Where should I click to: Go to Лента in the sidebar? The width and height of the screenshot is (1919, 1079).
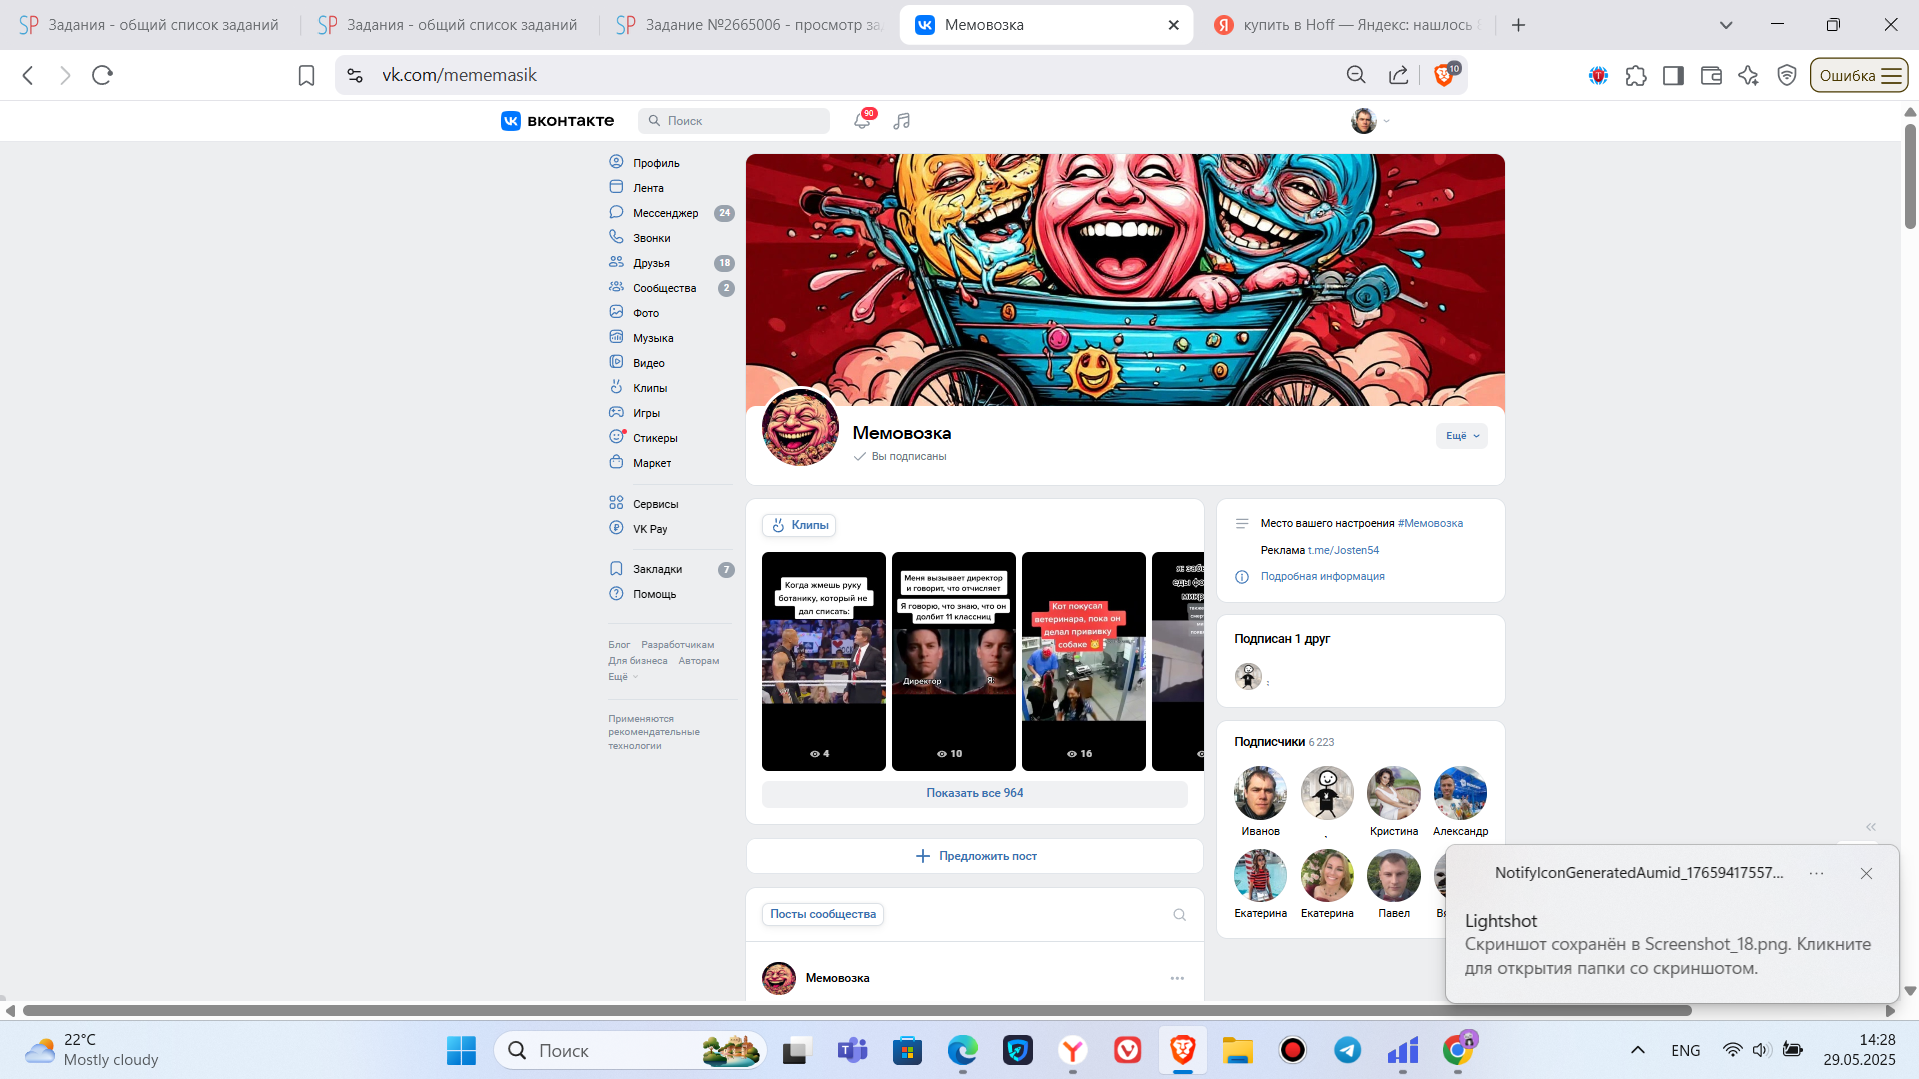[x=648, y=188]
